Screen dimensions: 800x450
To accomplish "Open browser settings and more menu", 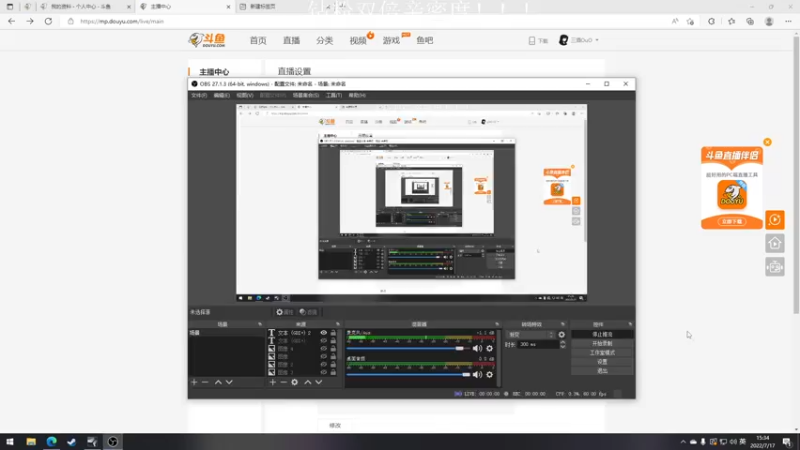I will coord(788,21).
